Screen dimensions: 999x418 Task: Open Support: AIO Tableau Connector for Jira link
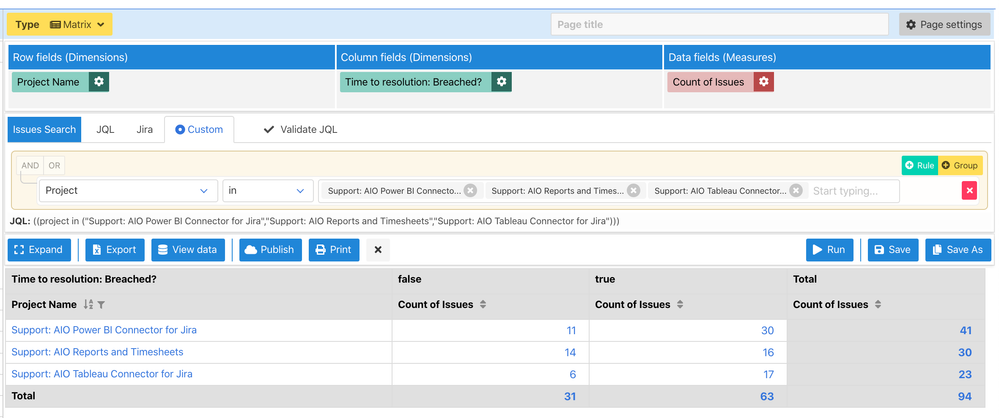tap(102, 373)
